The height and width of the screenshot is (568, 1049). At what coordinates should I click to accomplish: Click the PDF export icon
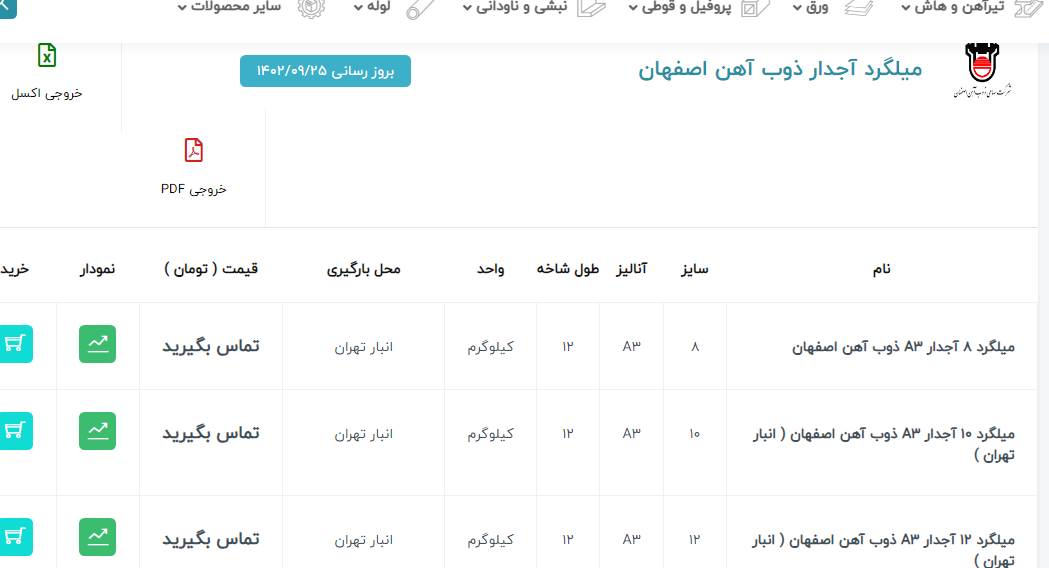(x=193, y=151)
